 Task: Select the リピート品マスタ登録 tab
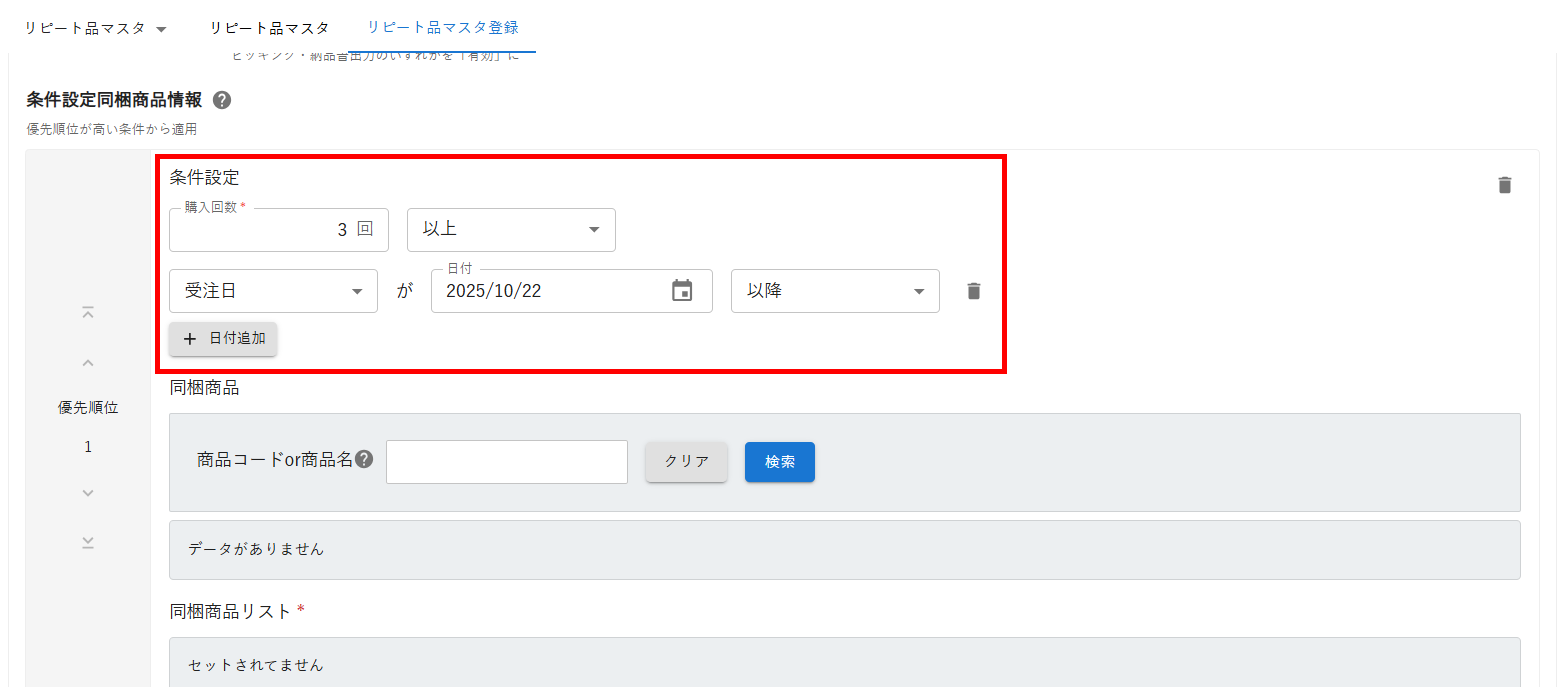click(442, 28)
